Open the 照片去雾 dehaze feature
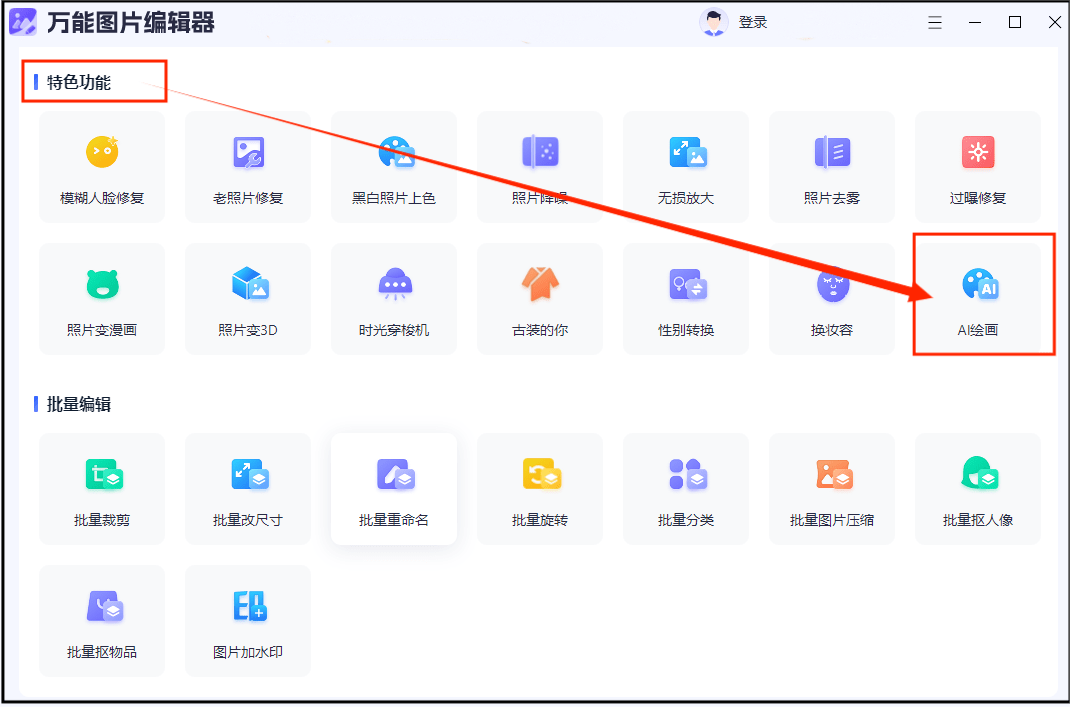The height and width of the screenshot is (707, 1070). coord(832,166)
